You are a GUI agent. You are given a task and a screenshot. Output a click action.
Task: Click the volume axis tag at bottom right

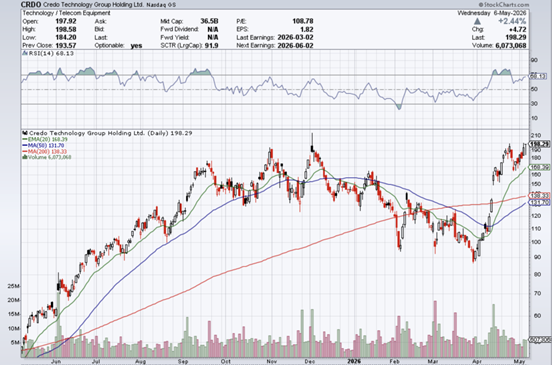pyautogui.click(x=540, y=340)
